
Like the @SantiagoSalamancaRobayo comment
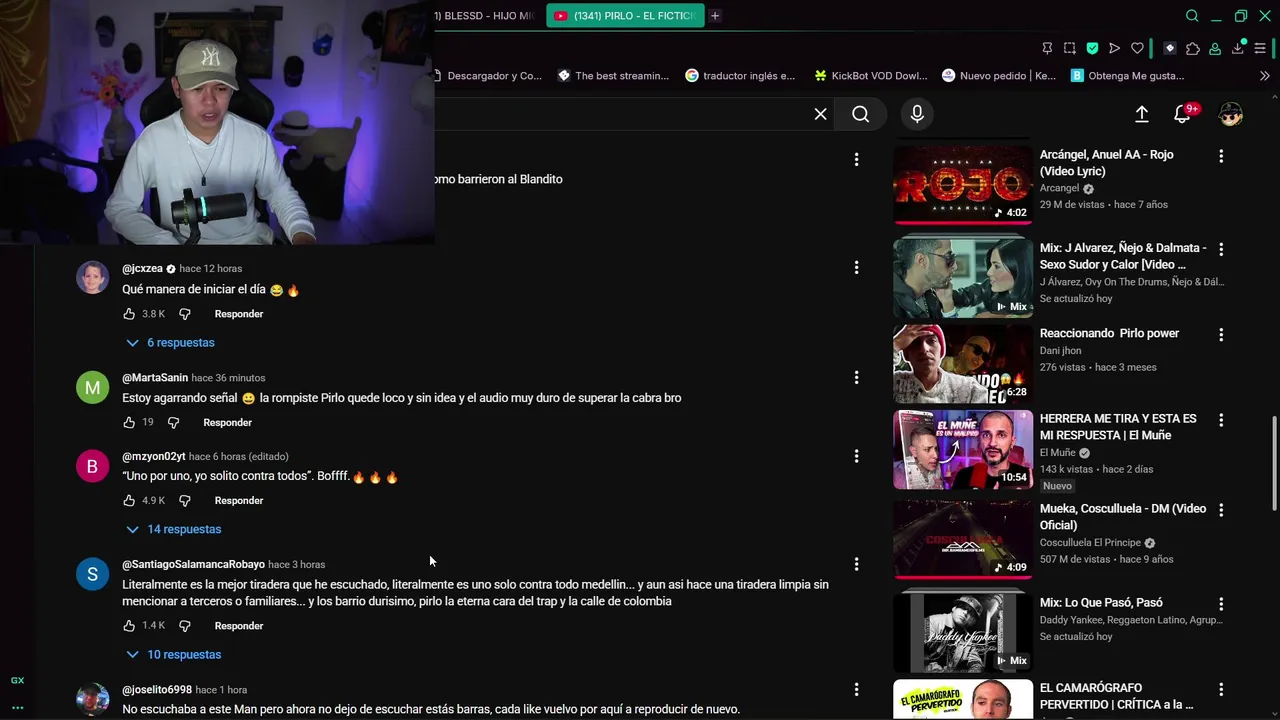click(x=129, y=625)
